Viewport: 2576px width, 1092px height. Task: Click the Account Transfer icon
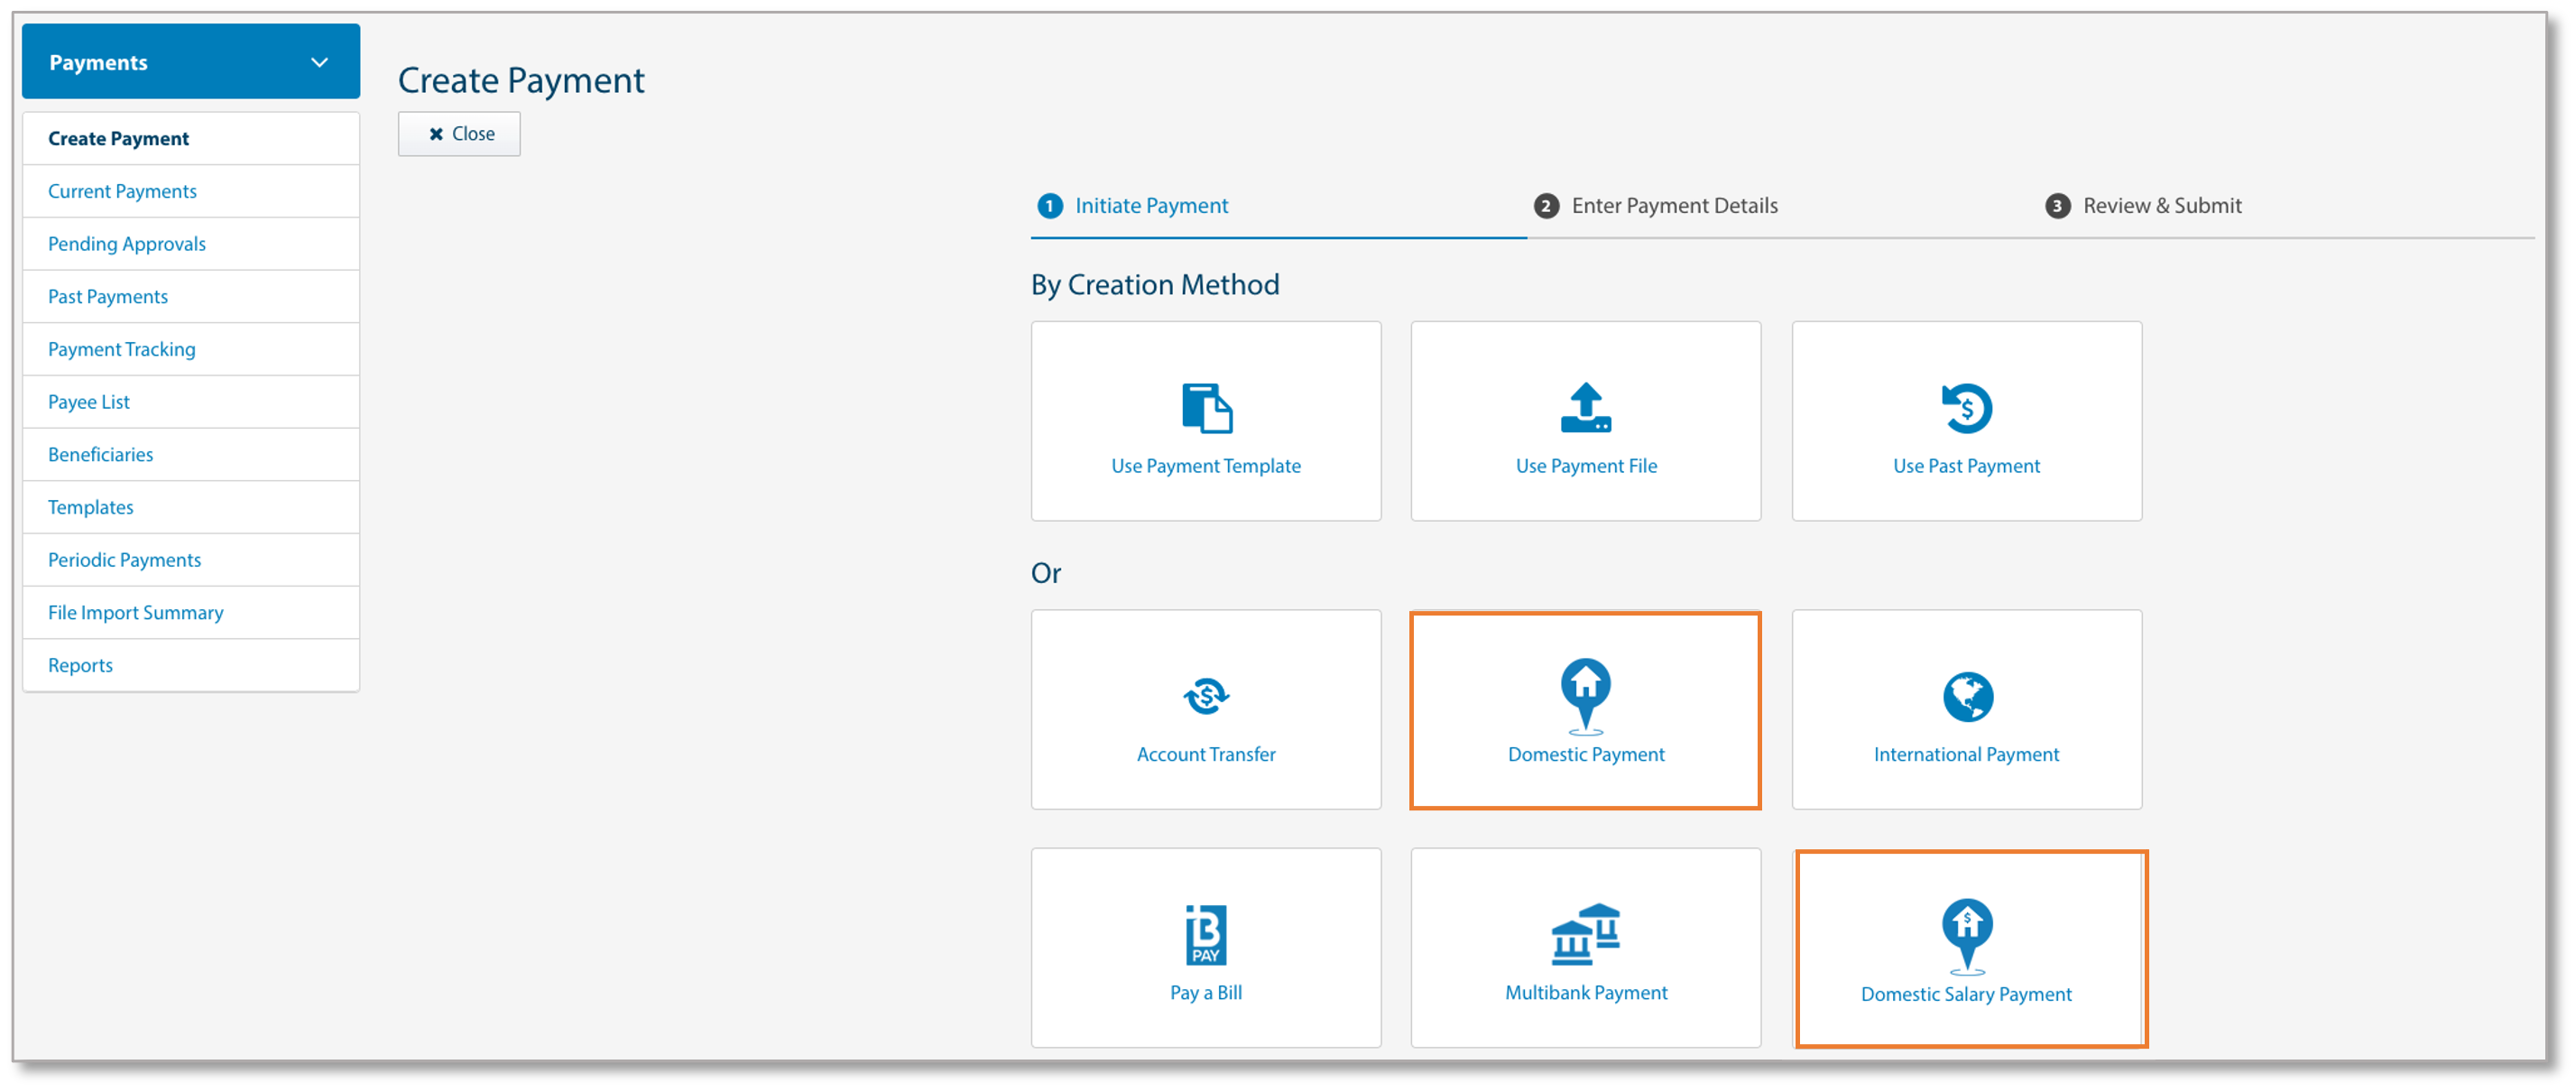[x=1206, y=697]
